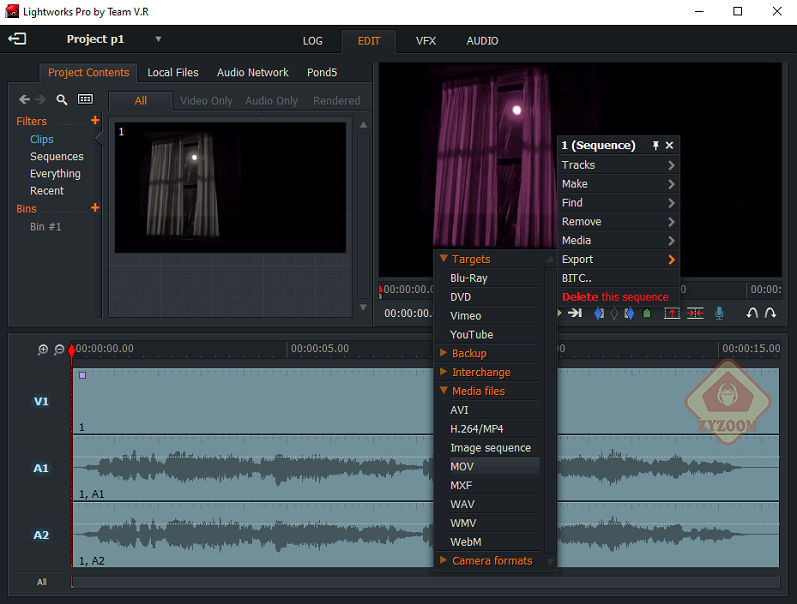Toggle the list view keyboard icon

tap(85, 99)
